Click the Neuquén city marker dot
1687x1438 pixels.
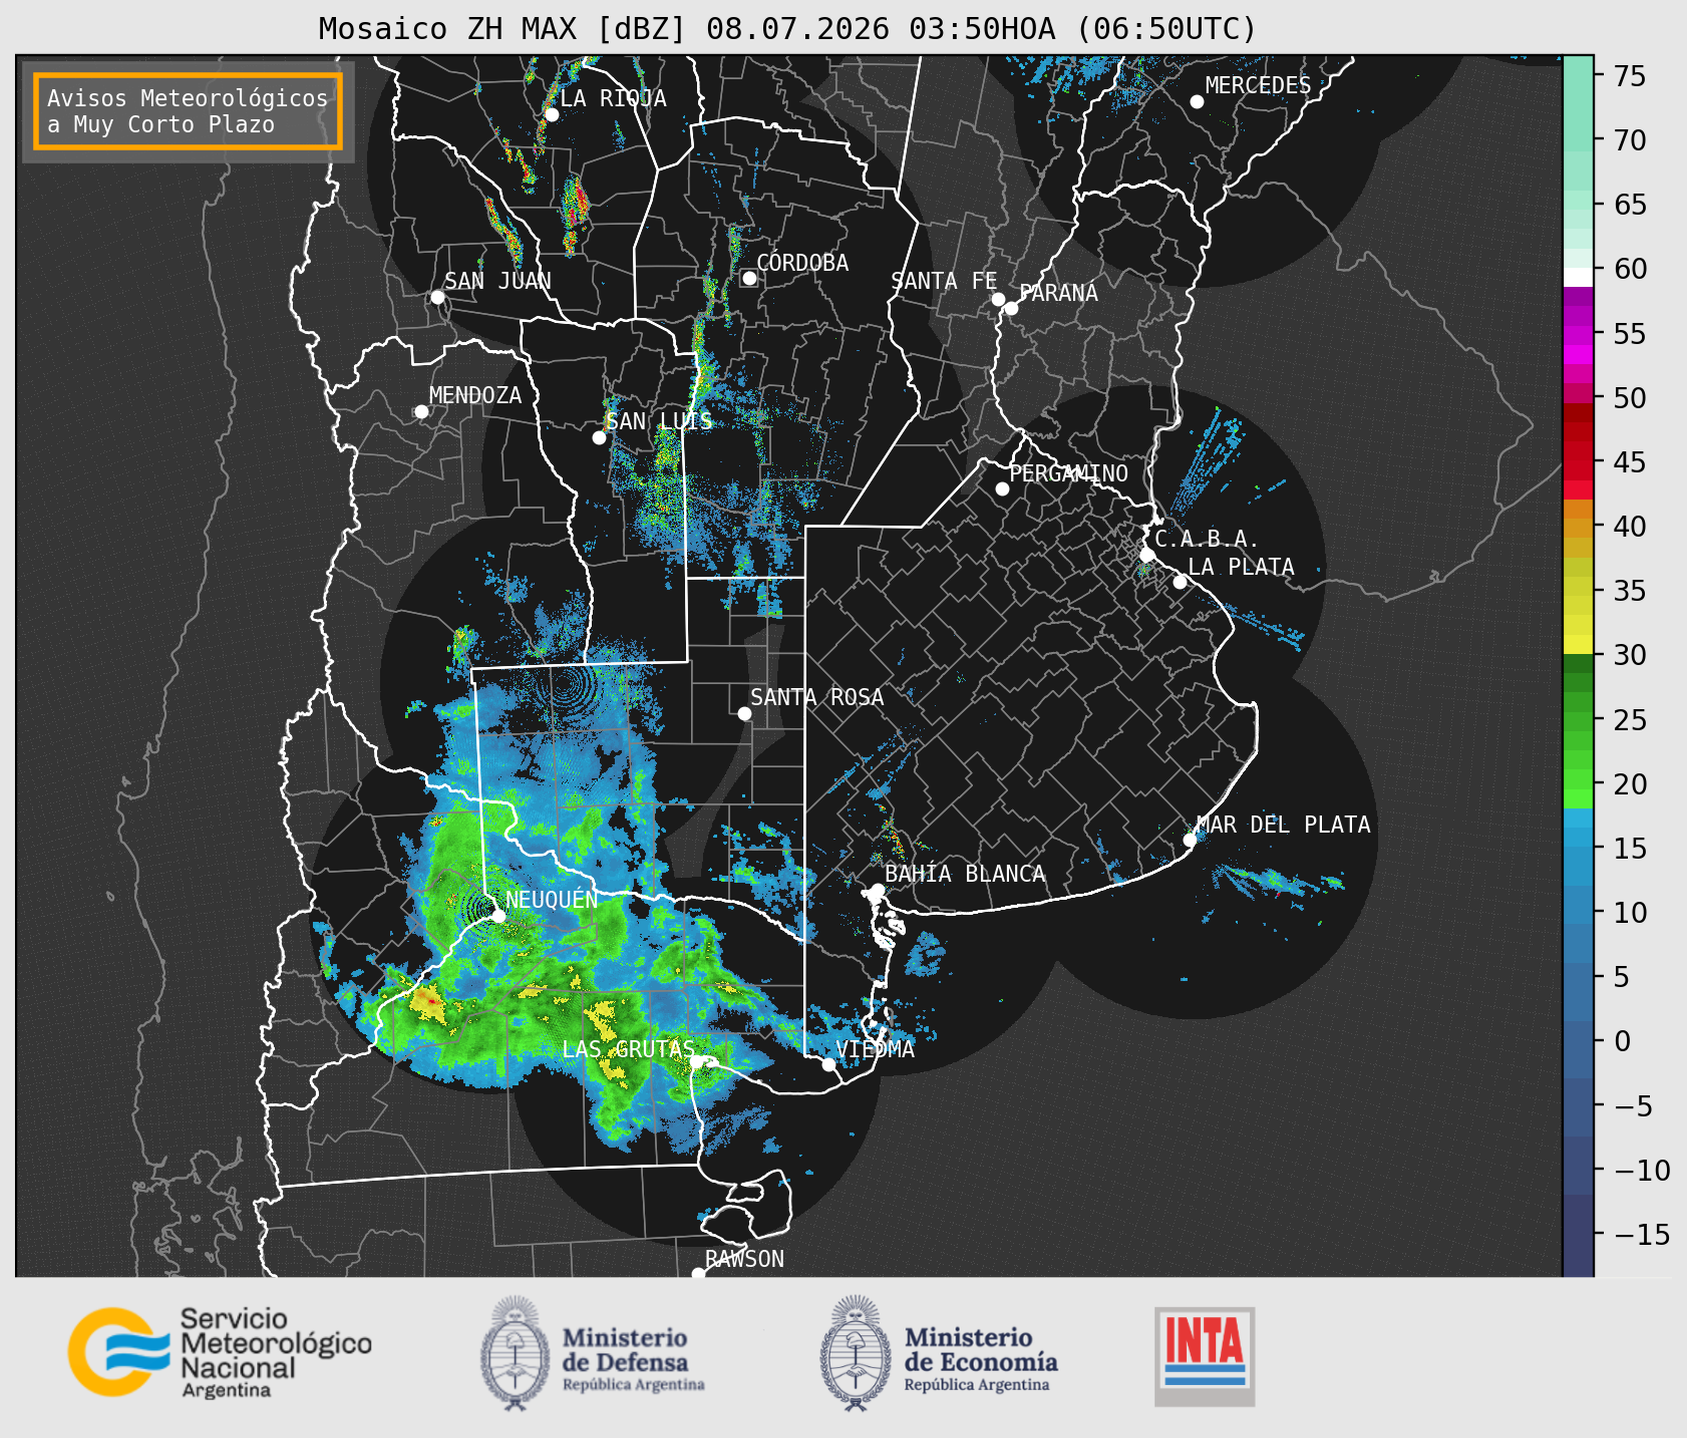tap(498, 915)
